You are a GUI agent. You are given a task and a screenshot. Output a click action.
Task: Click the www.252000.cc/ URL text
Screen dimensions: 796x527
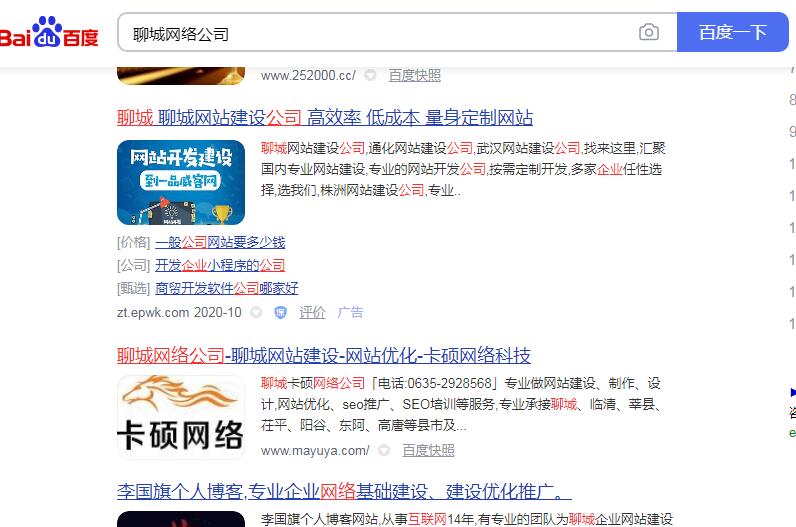click(x=309, y=75)
